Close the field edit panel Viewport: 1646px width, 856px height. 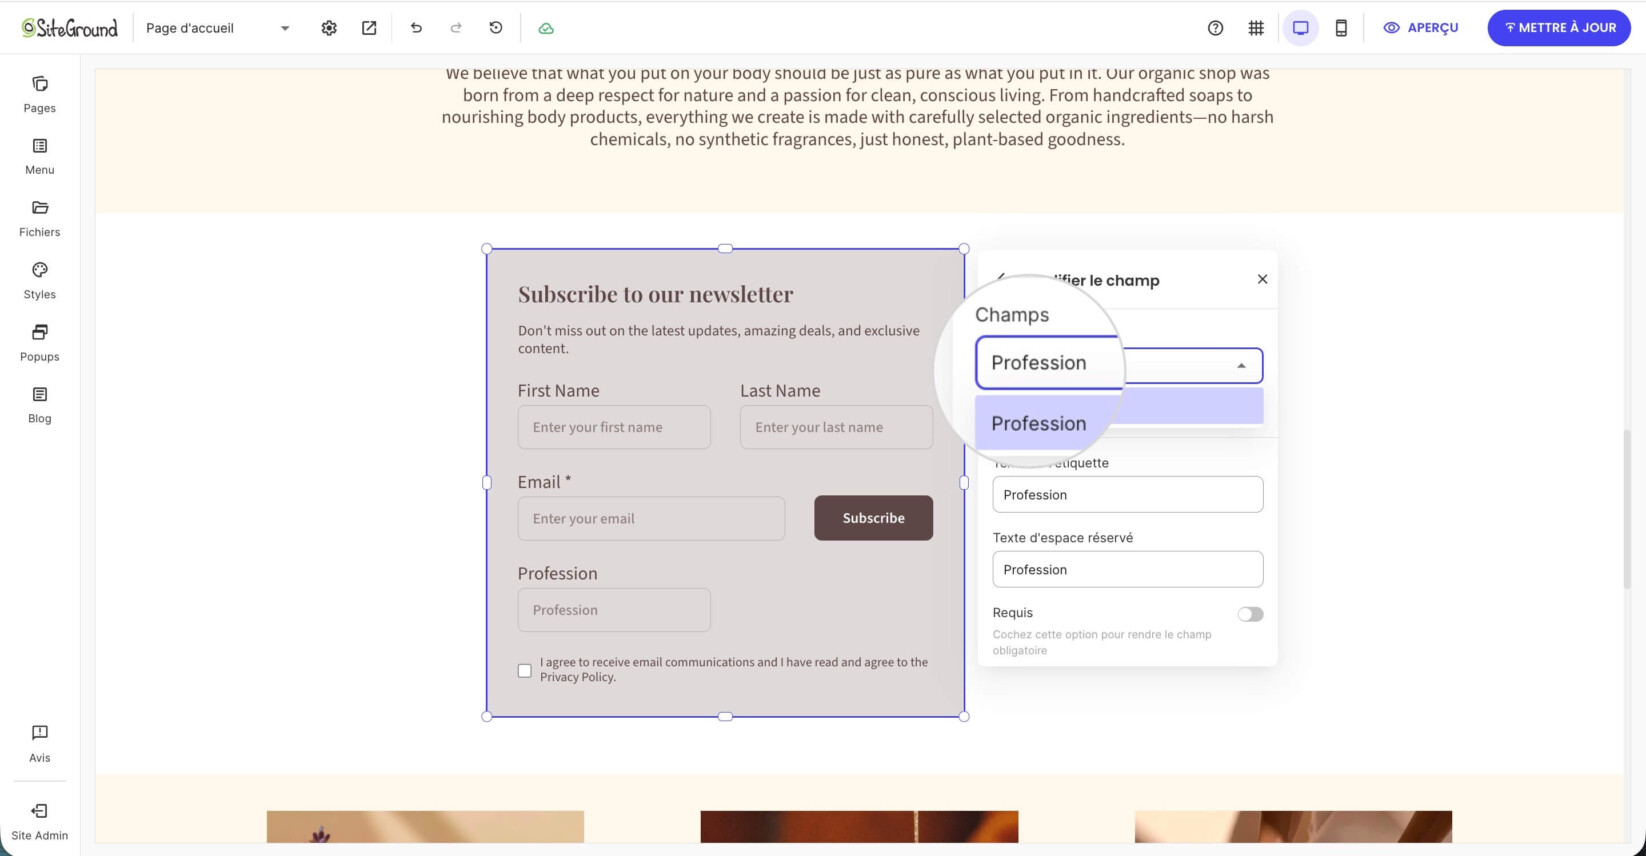[1262, 279]
